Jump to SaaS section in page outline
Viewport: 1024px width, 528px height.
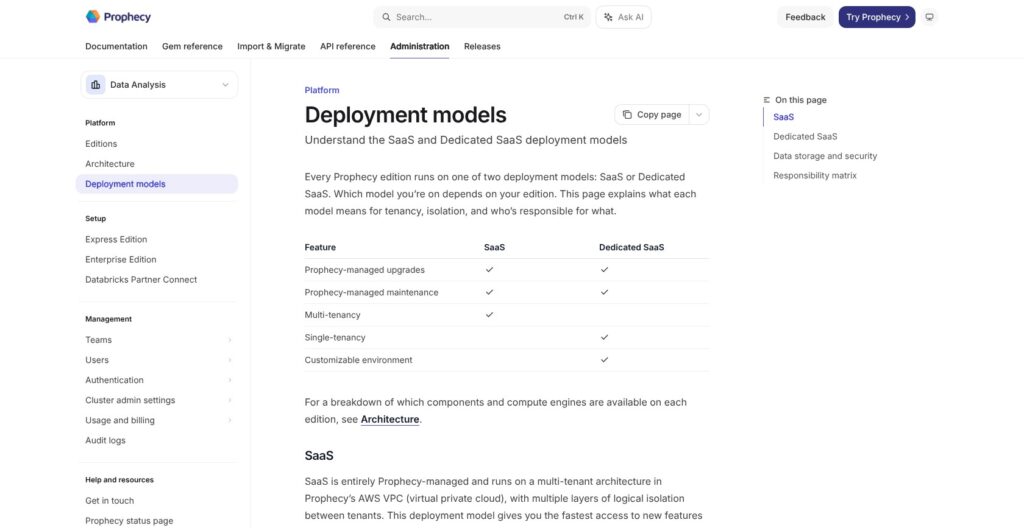tap(784, 117)
